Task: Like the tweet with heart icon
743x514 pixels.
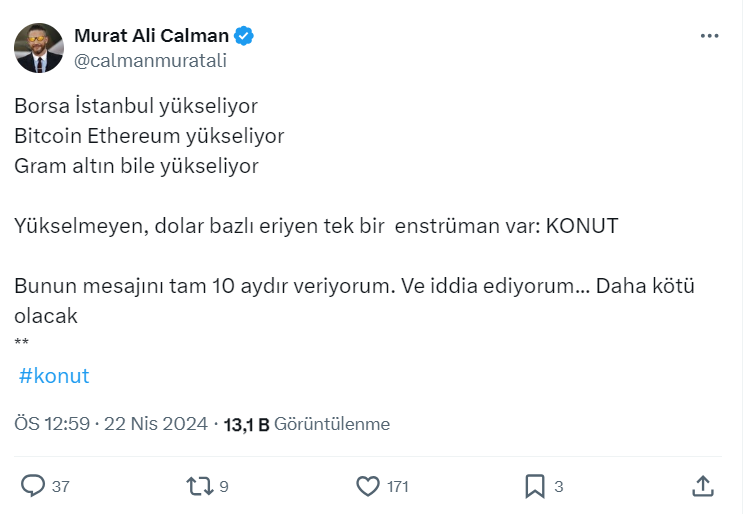Action: 368,486
